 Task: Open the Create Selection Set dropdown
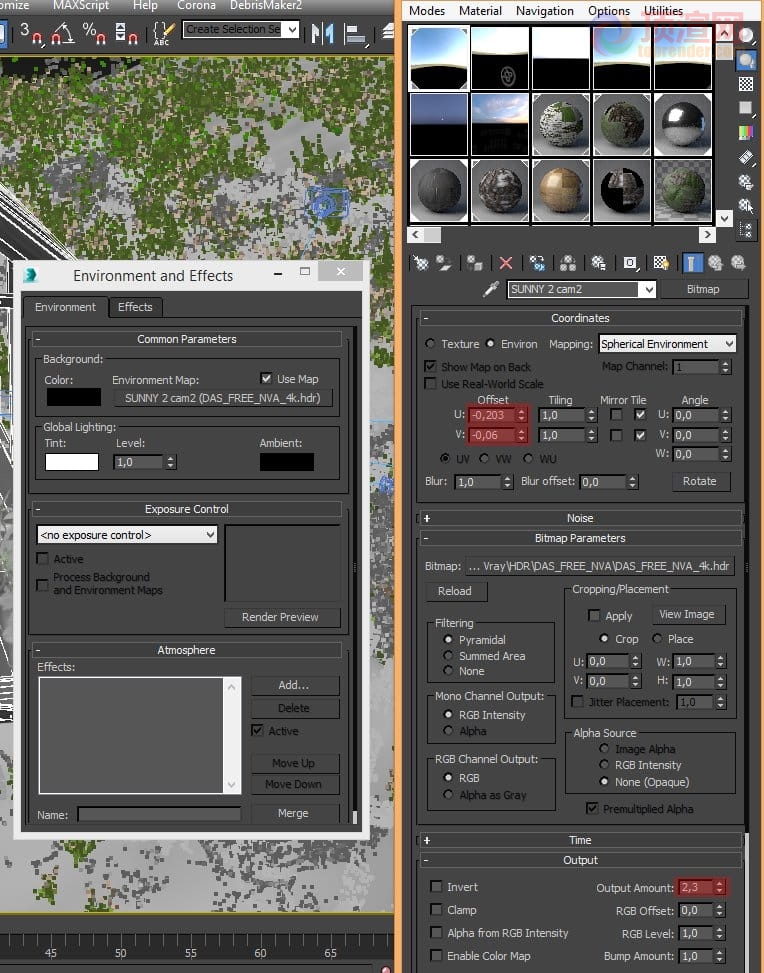[293, 29]
